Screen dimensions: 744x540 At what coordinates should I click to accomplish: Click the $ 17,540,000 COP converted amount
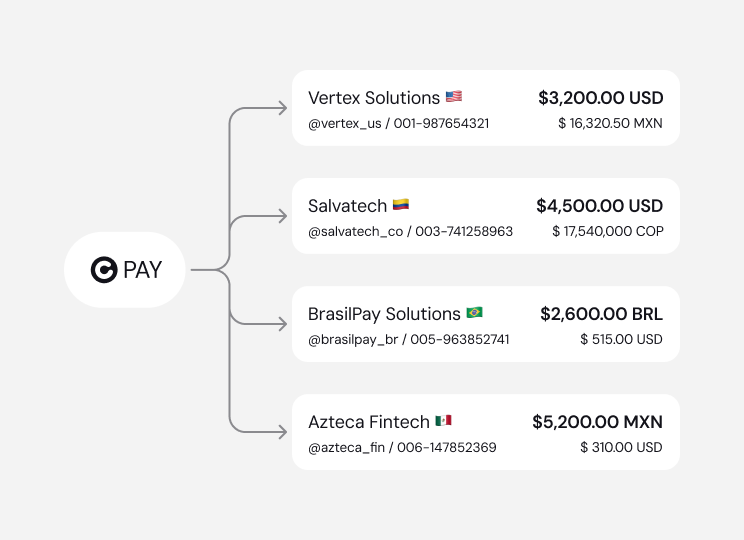(x=608, y=231)
